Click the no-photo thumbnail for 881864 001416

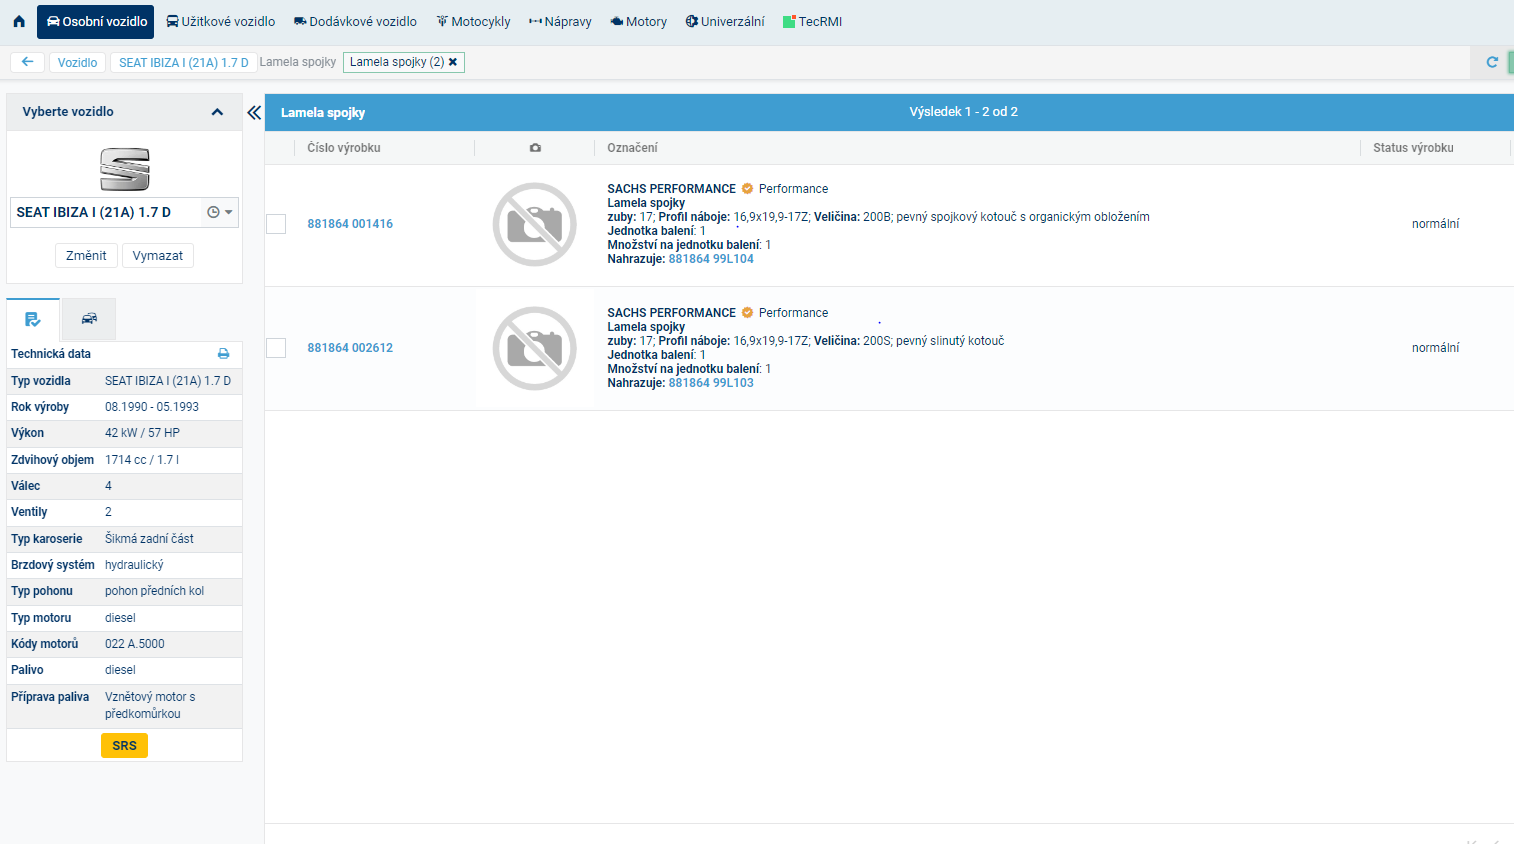535,224
